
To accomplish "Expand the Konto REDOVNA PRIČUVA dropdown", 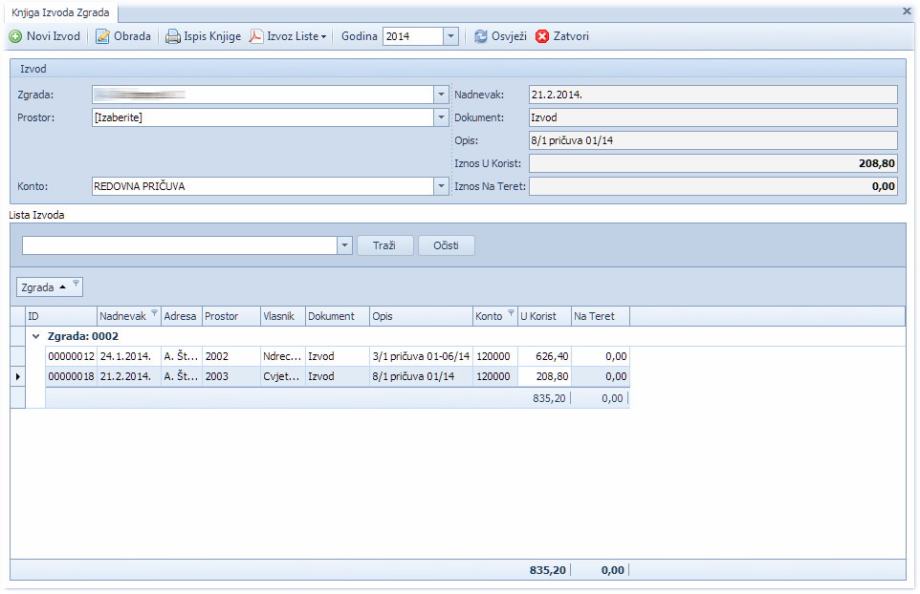I will 442,186.
